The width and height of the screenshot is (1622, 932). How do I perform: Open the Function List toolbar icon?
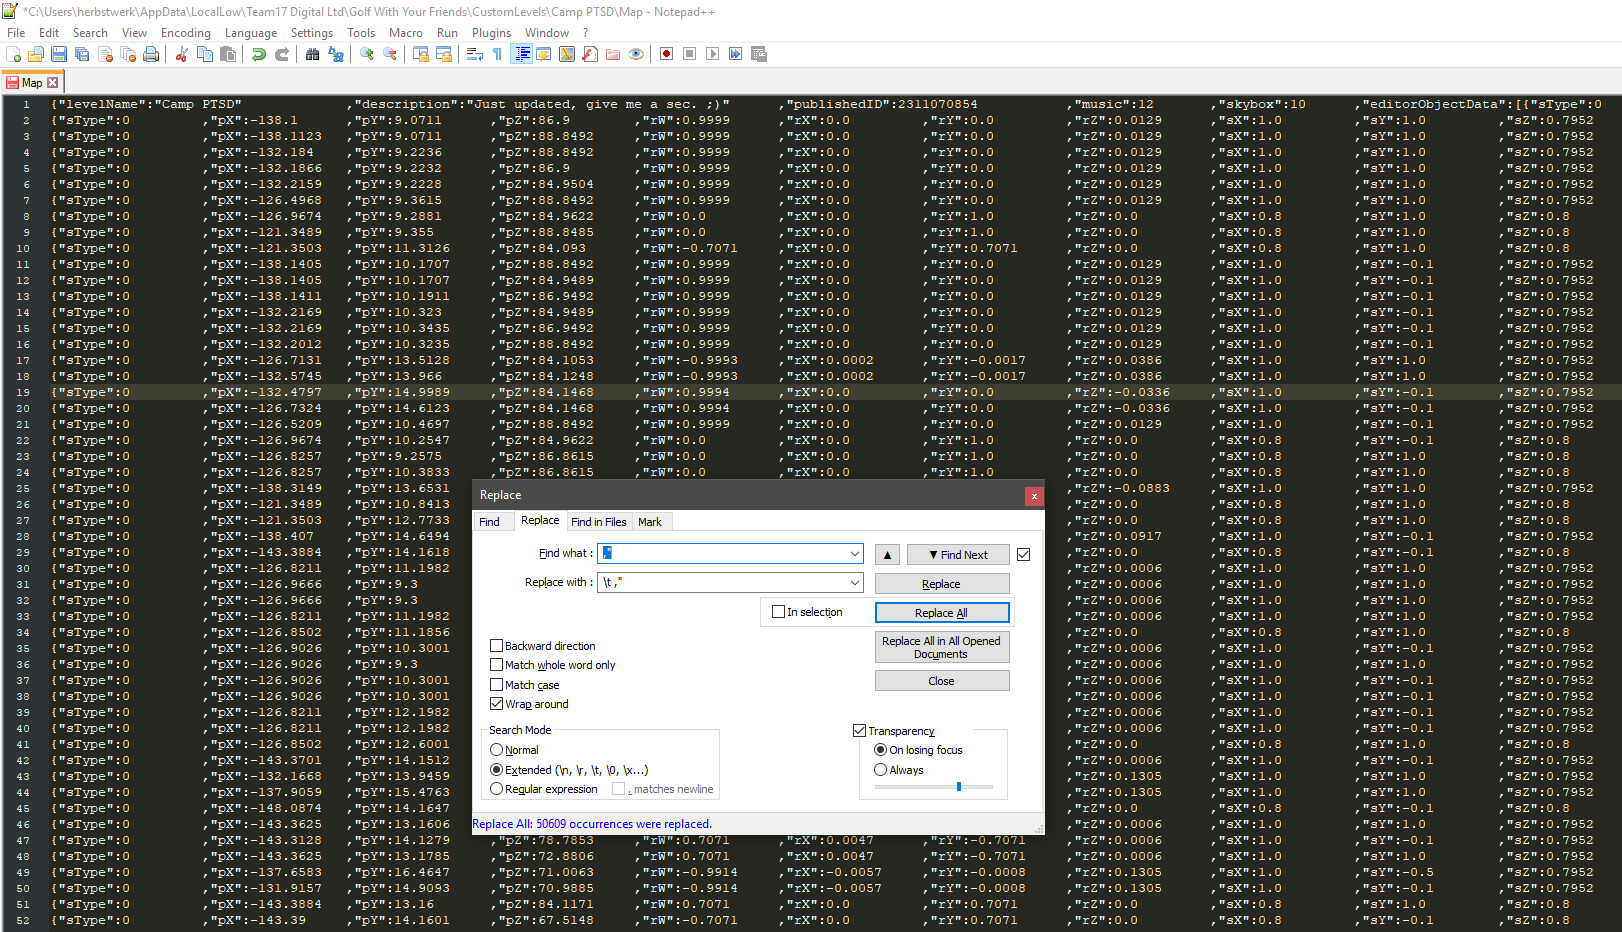click(590, 54)
